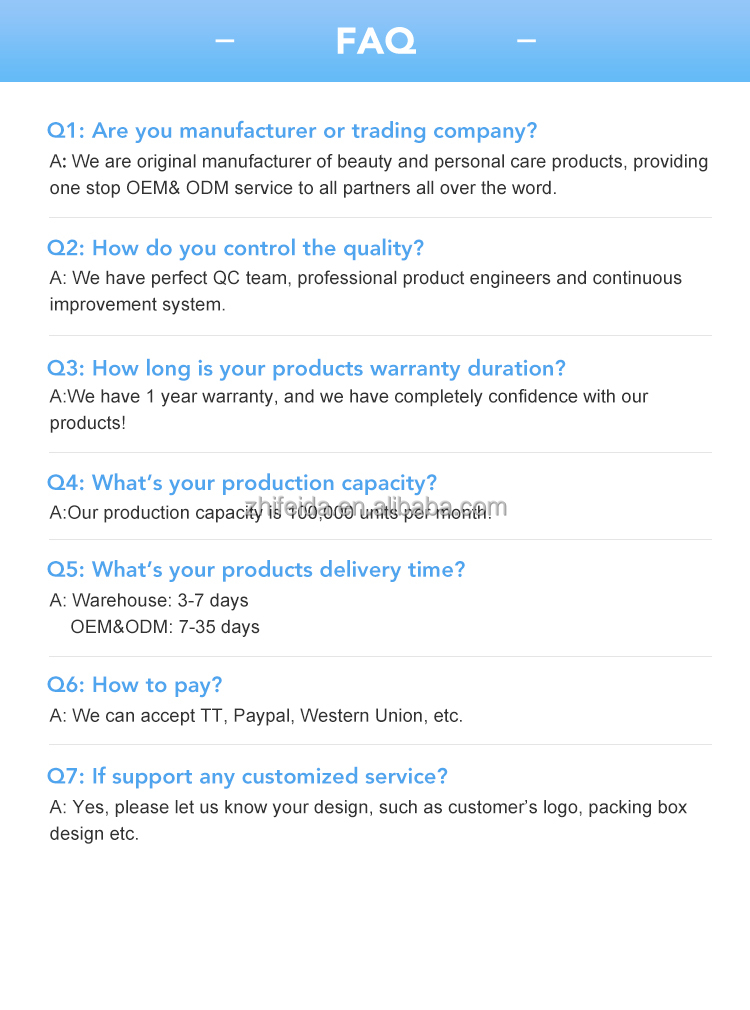Image resolution: width=750 pixels, height=1010 pixels.
Task: Click the divider line below the Q1 answer
Action: tap(380, 218)
